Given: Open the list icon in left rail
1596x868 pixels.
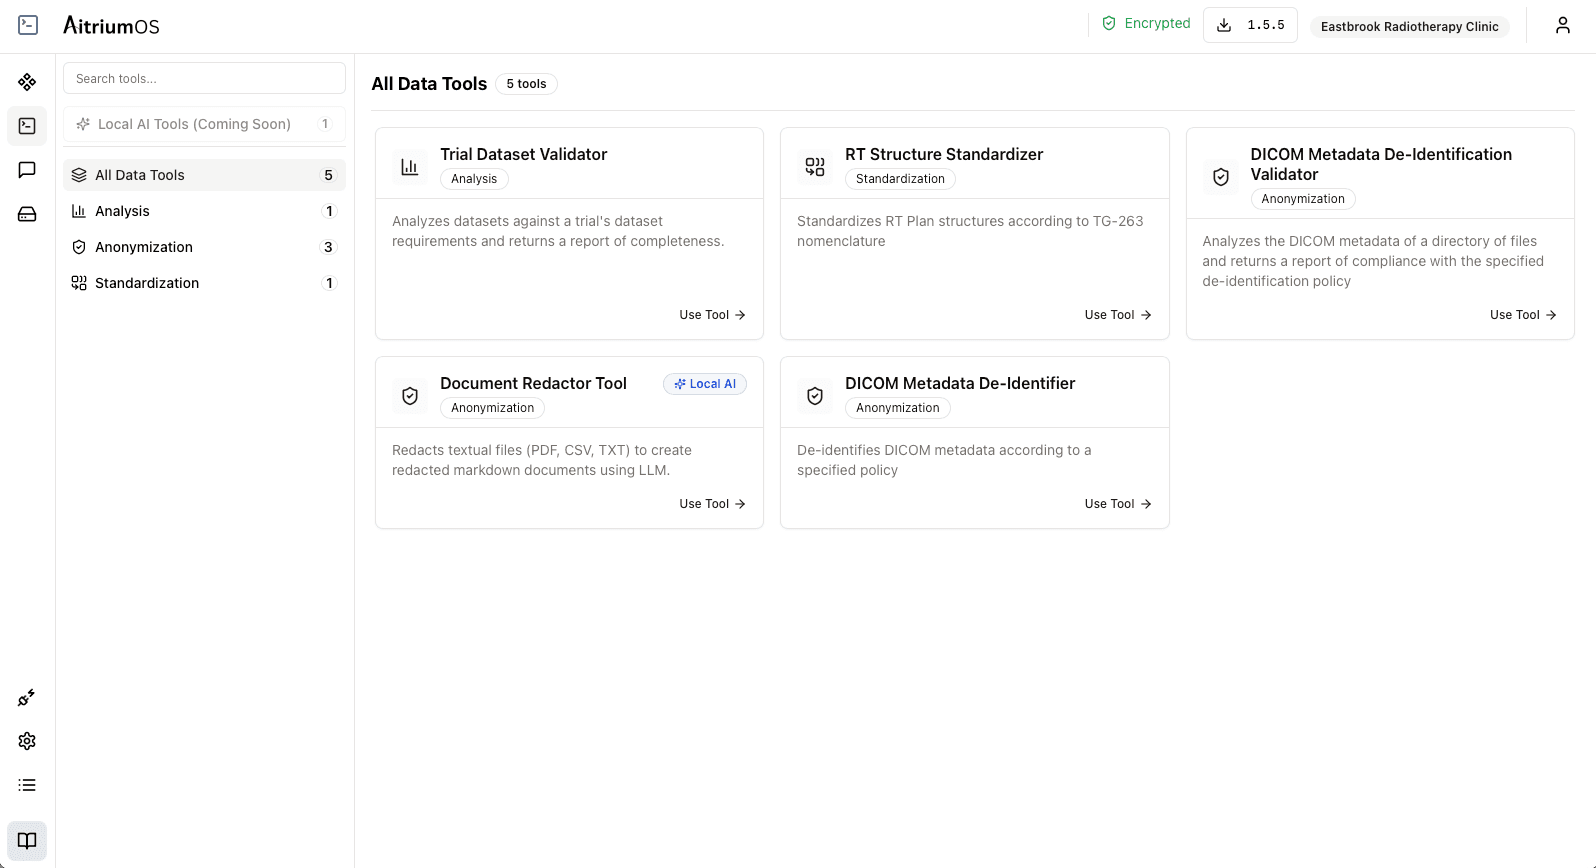Looking at the screenshot, I should [27, 785].
